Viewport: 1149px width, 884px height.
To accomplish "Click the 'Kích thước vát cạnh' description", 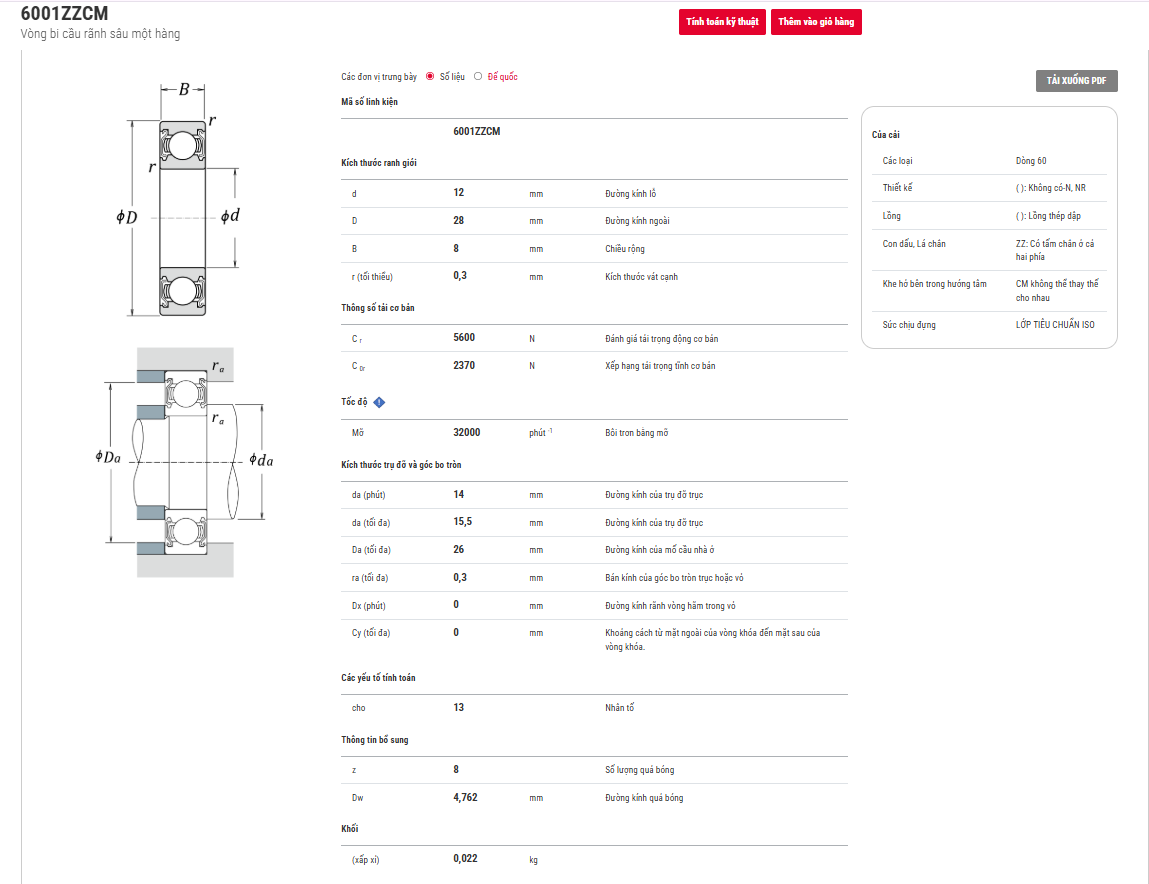I will click(641, 277).
